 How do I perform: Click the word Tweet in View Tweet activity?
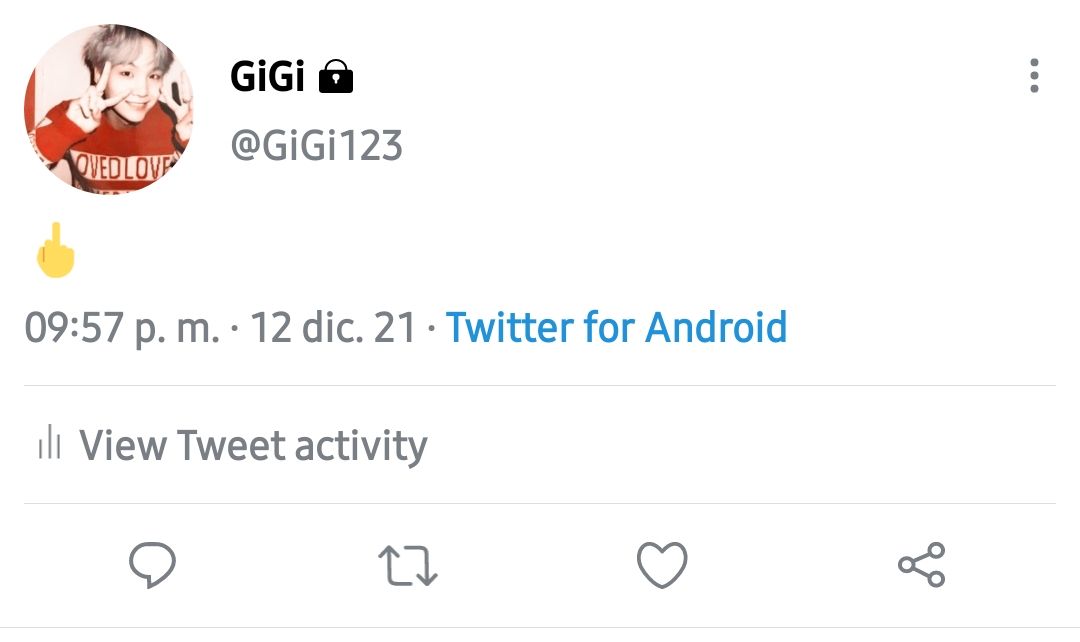[231, 445]
